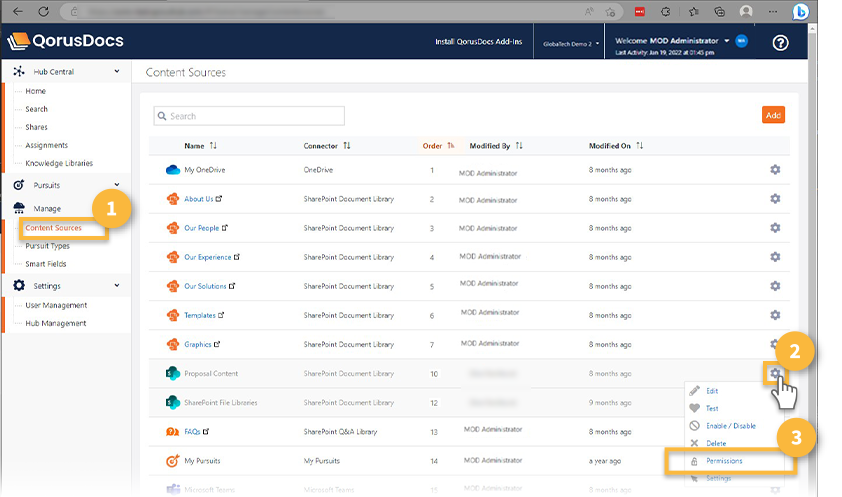Click the user avatar badge in header
The width and height of the screenshot is (842, 497).
[x=742, y=41]
